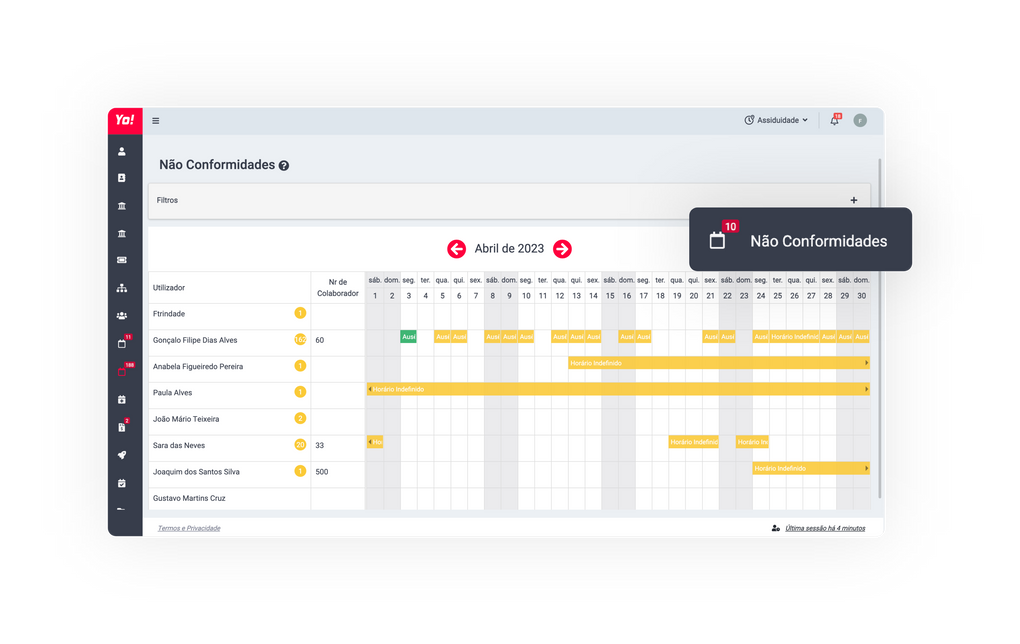Select the red sidebar calendar with badge 188

[122, 371]
